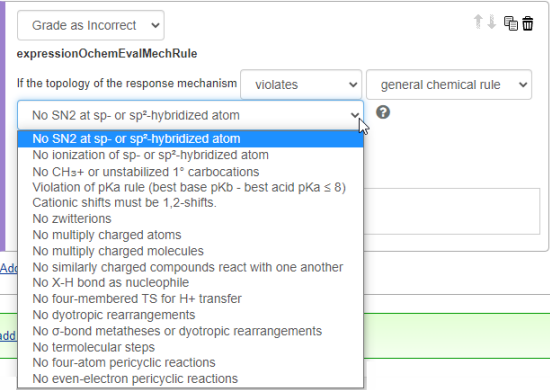Image resolution: width=550 pixels, height=390 pixels.
Task: Select No even-electron pericyclic reactions
Action: point(190,379)
